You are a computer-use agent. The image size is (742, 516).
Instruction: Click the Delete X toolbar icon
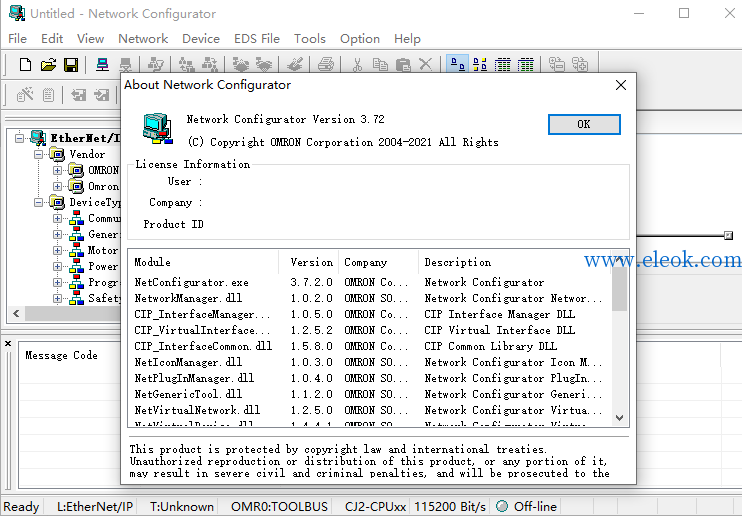coord(425,64)
